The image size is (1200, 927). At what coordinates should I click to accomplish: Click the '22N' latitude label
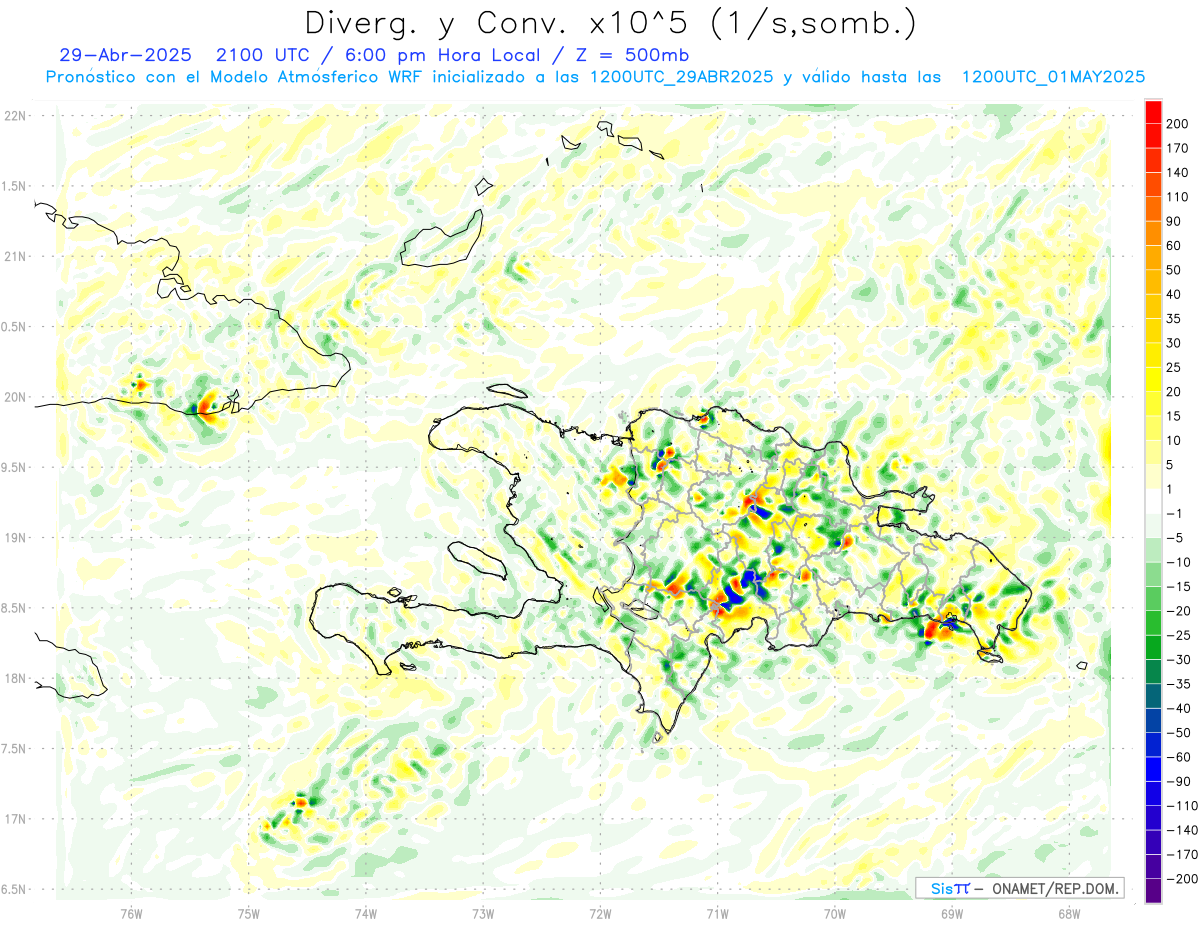click(x=15, y=116)
